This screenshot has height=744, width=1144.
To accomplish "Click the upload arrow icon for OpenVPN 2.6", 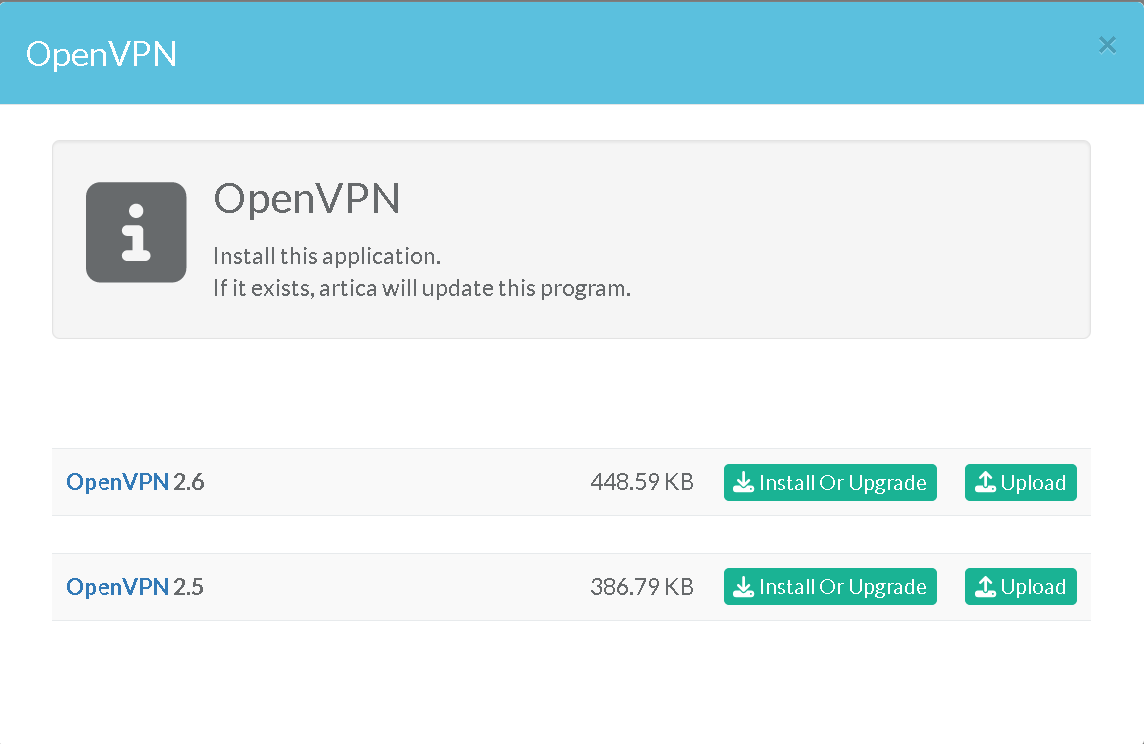I will point(985,483).
